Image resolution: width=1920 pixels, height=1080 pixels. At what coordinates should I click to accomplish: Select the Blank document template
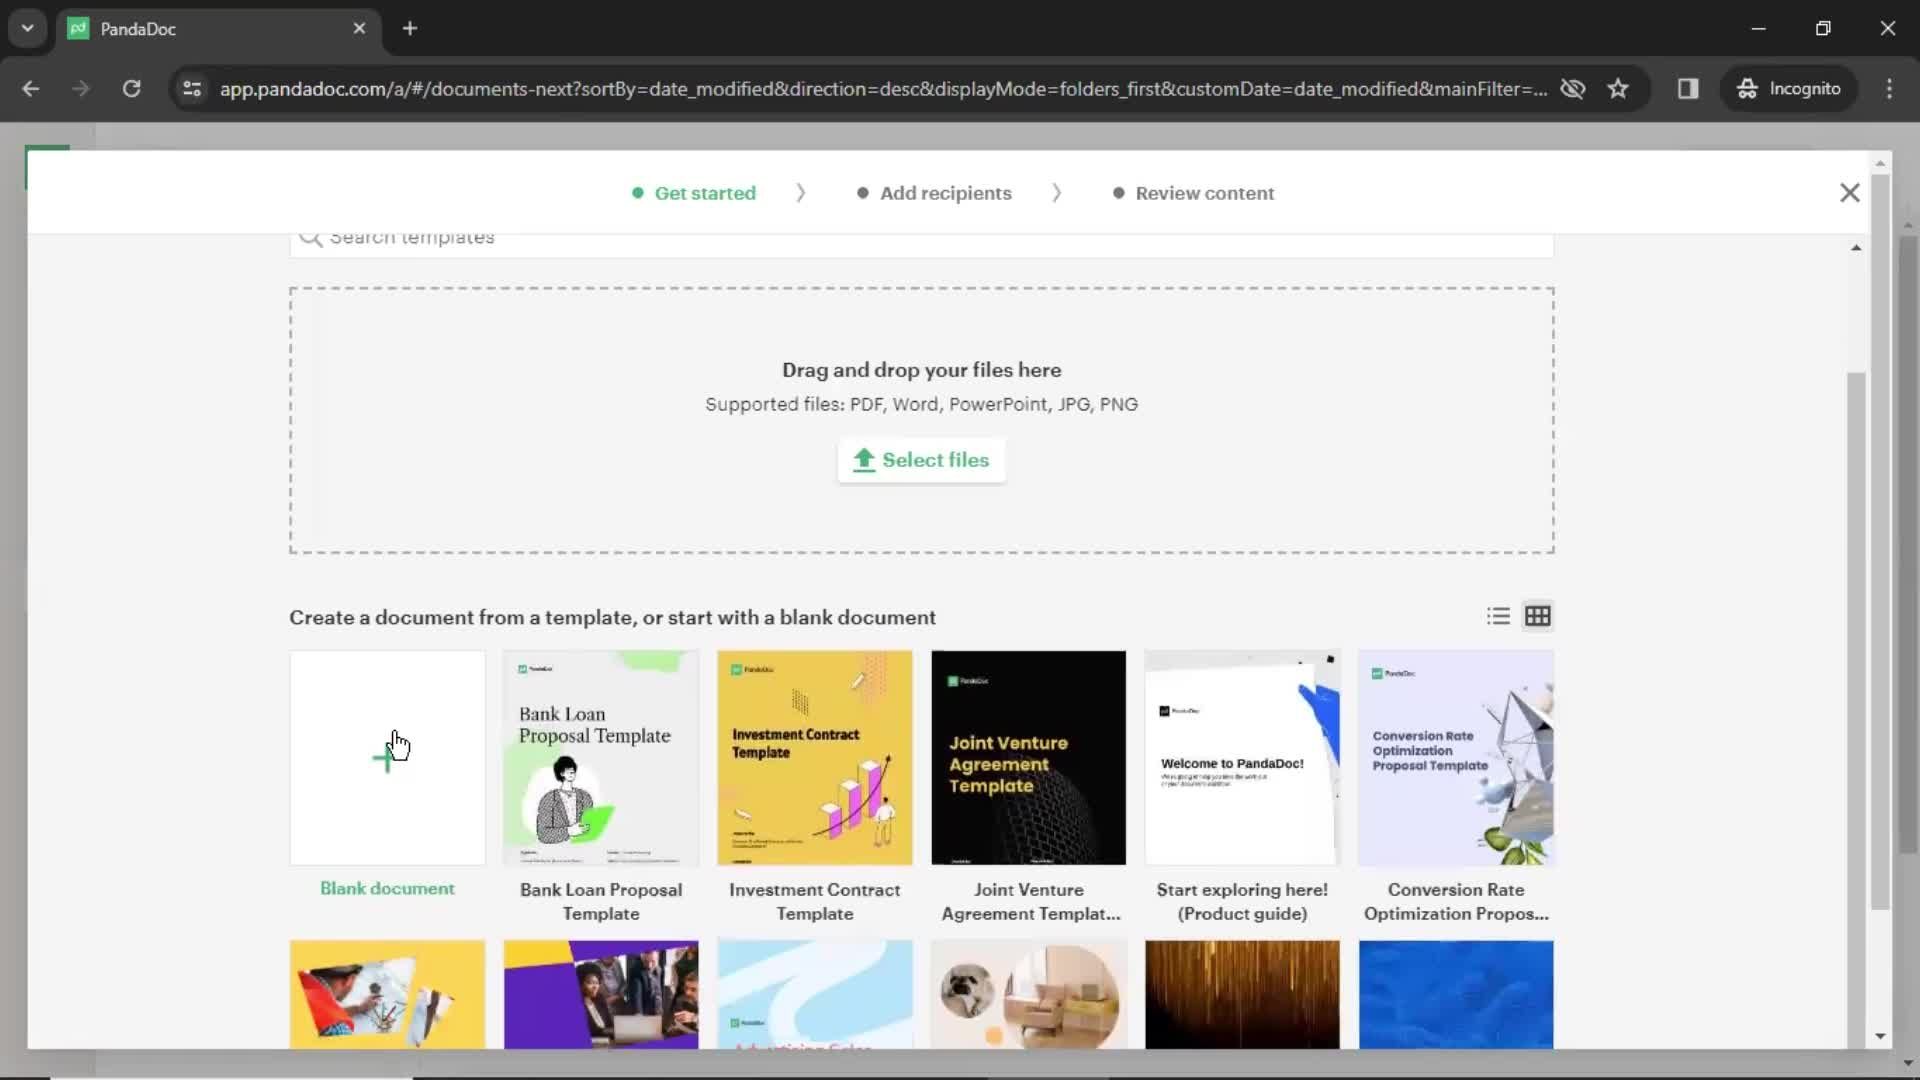click(x=386, y=756)
